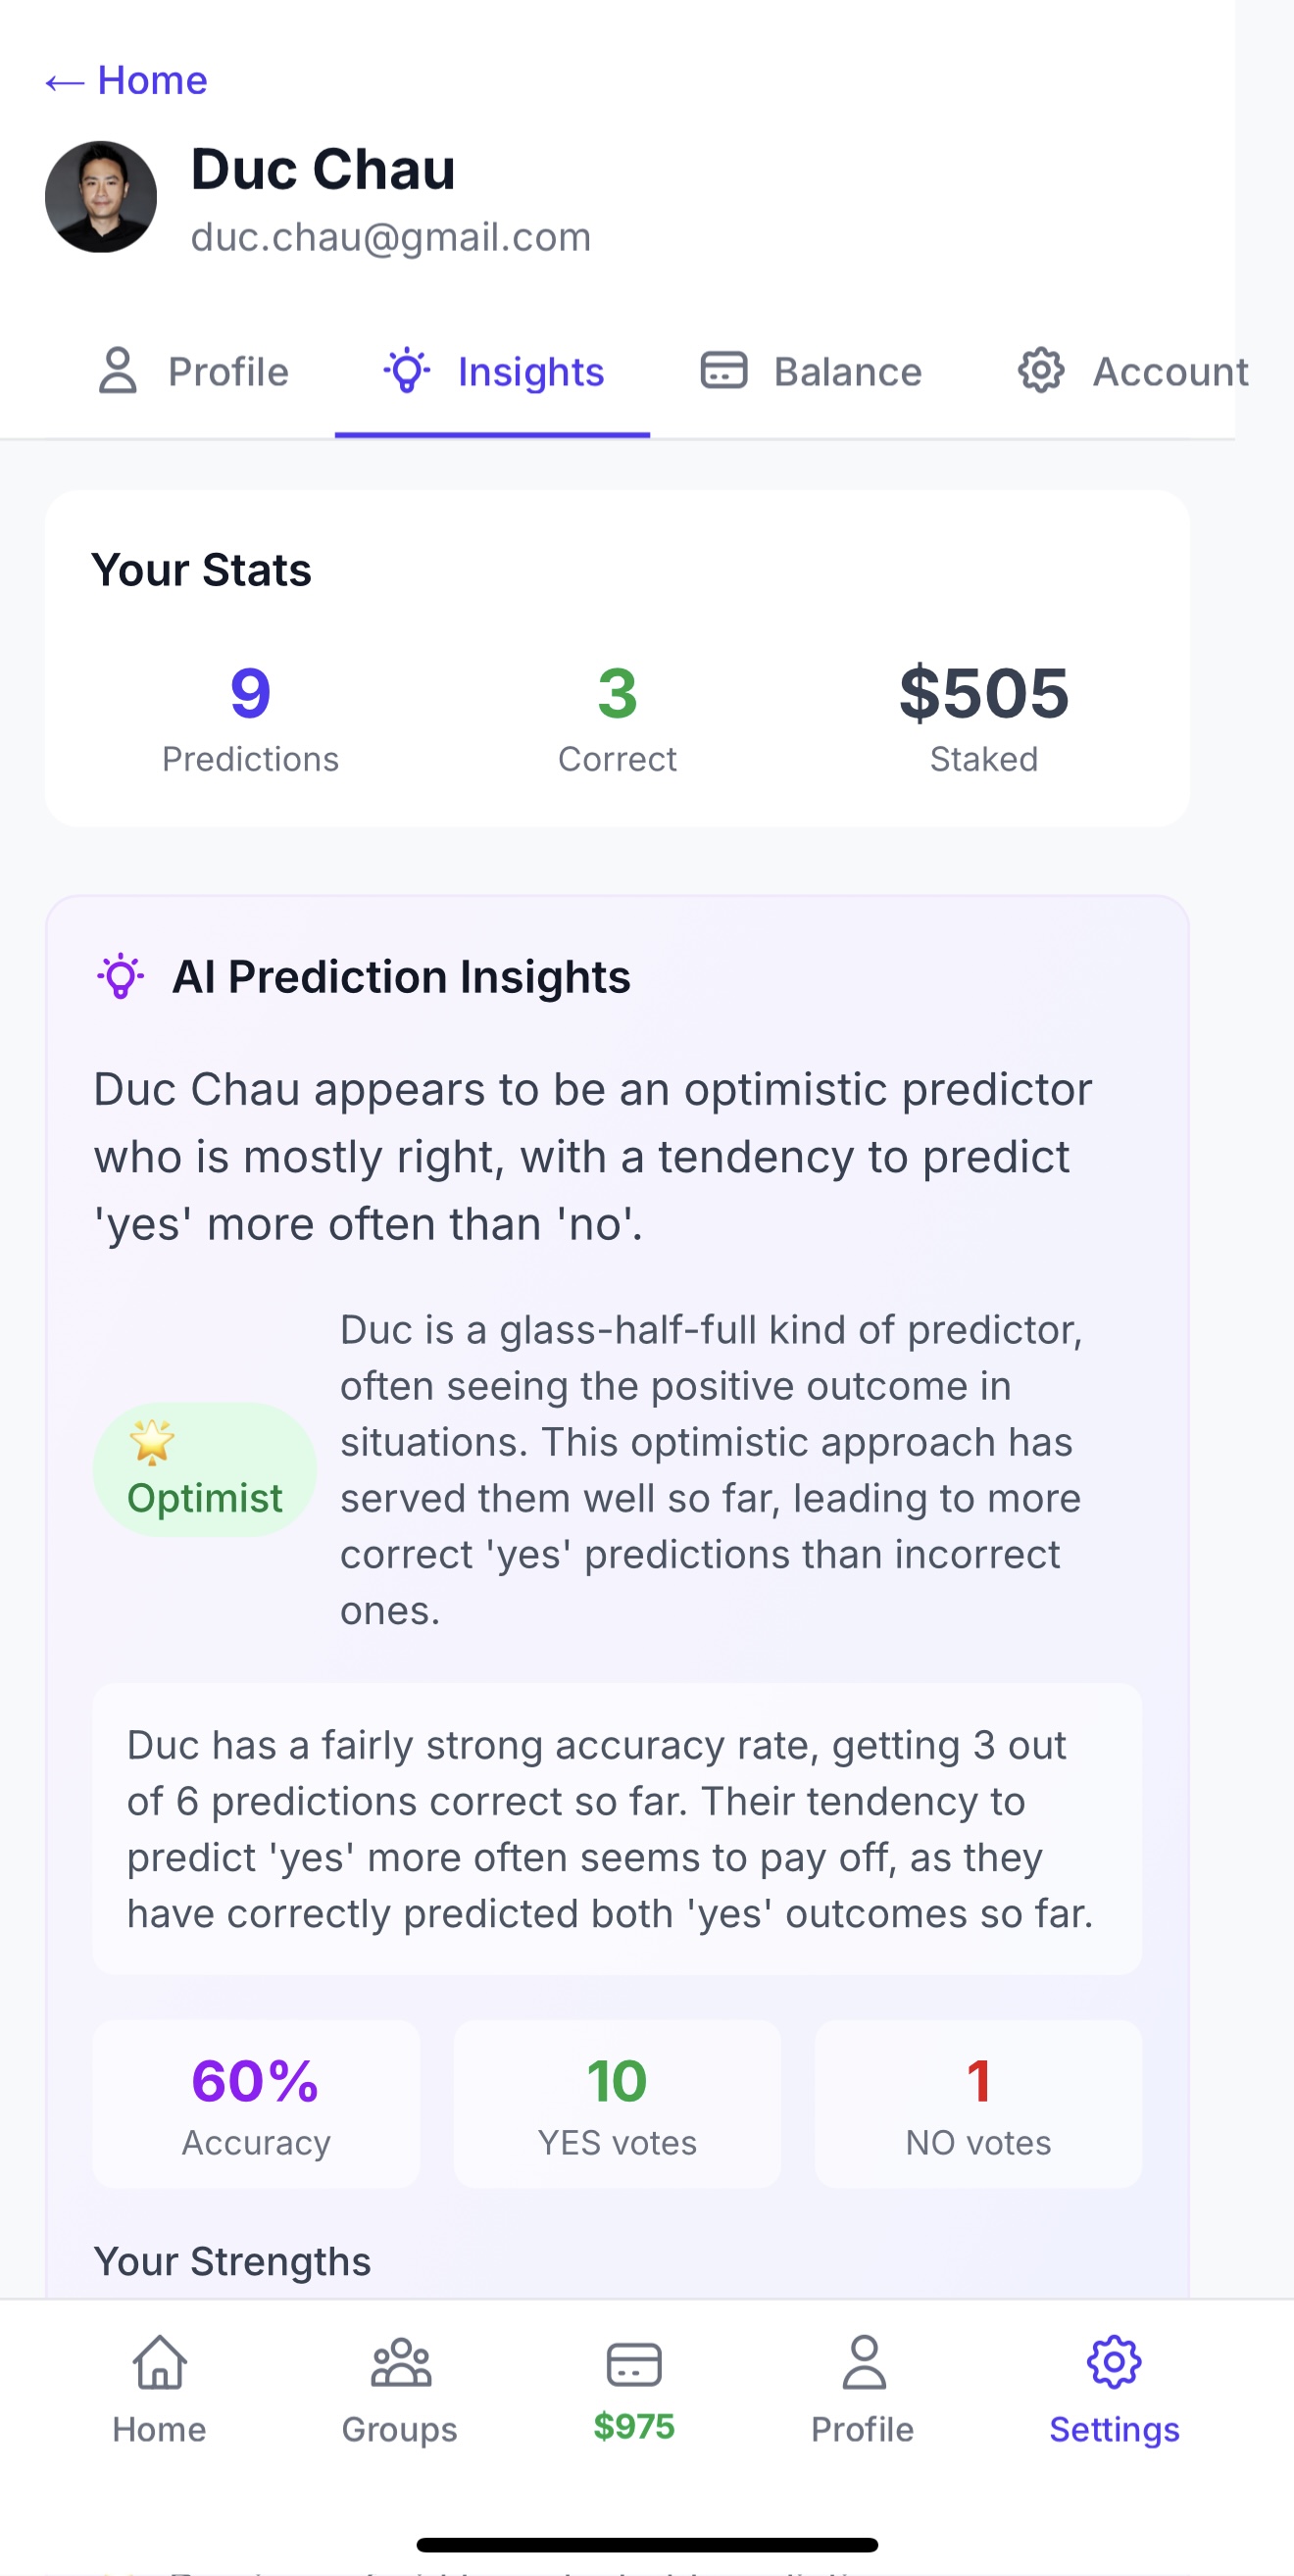The width and height of the screenshot is (1294, 2576).
Task: Go back via the Home link
Action: 127,80
